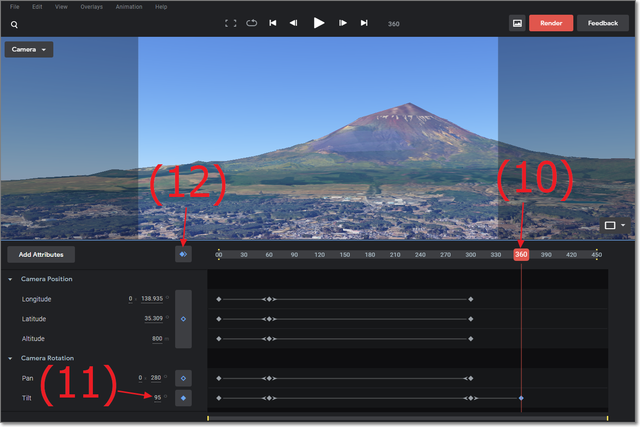This screenshot has width=640, height=427.
Task: Step back one frame
Action: pyautogui.click(x=293, y=23)
